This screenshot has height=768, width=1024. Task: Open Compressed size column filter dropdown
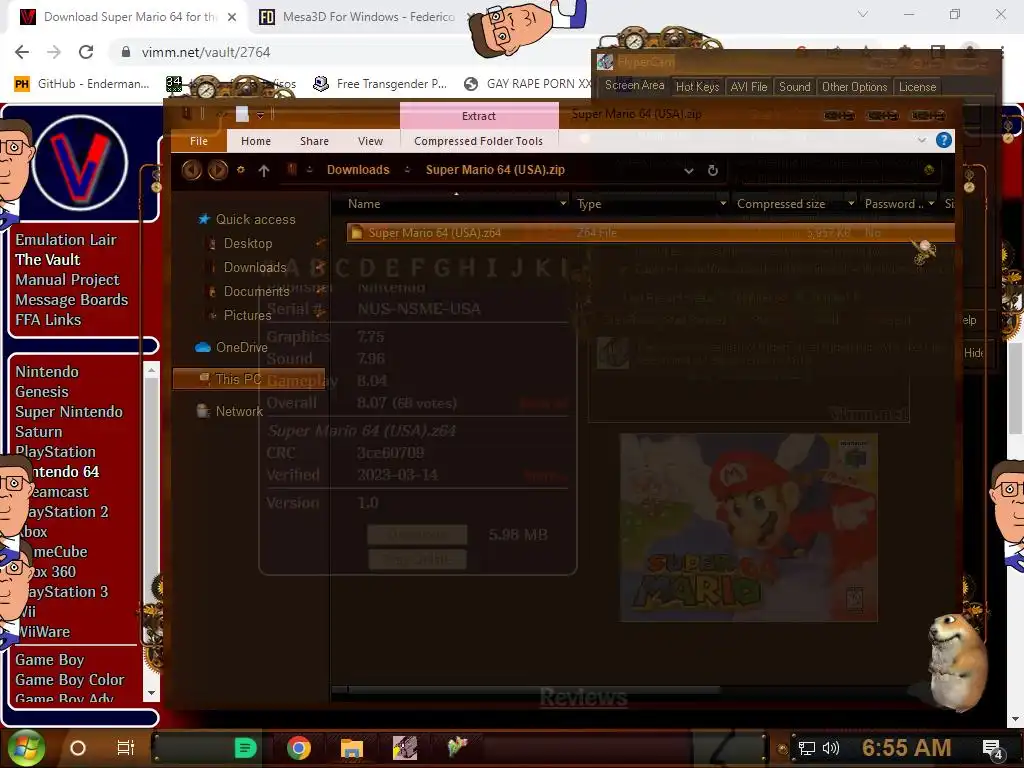point(850,204)
